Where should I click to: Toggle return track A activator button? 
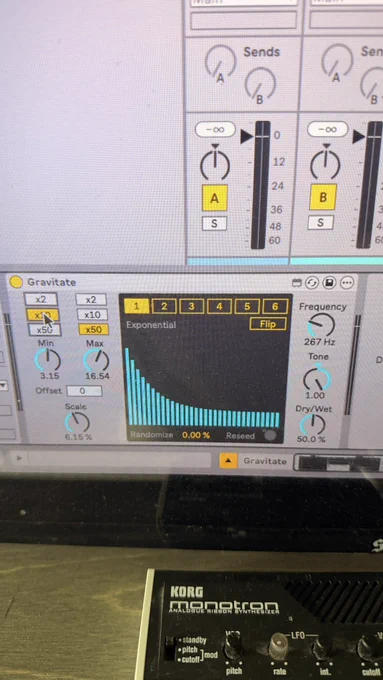[215, 198]
